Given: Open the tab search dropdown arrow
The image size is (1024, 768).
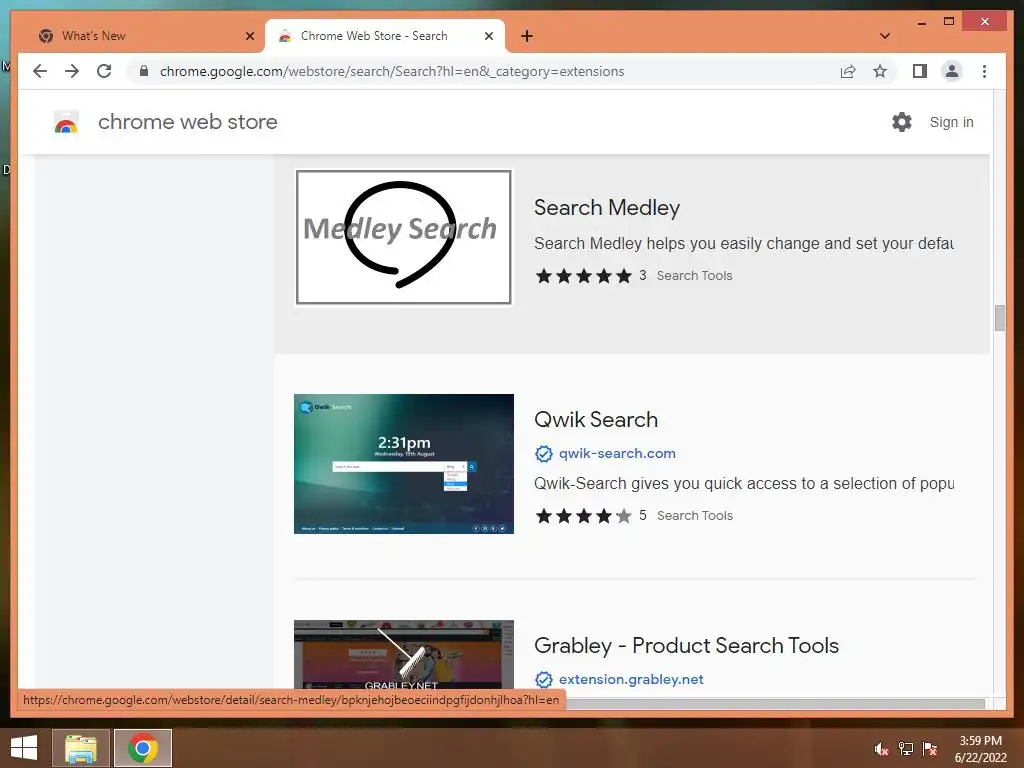Looking at the screenshot, I should pyautogui.click(x=884, y=36).
